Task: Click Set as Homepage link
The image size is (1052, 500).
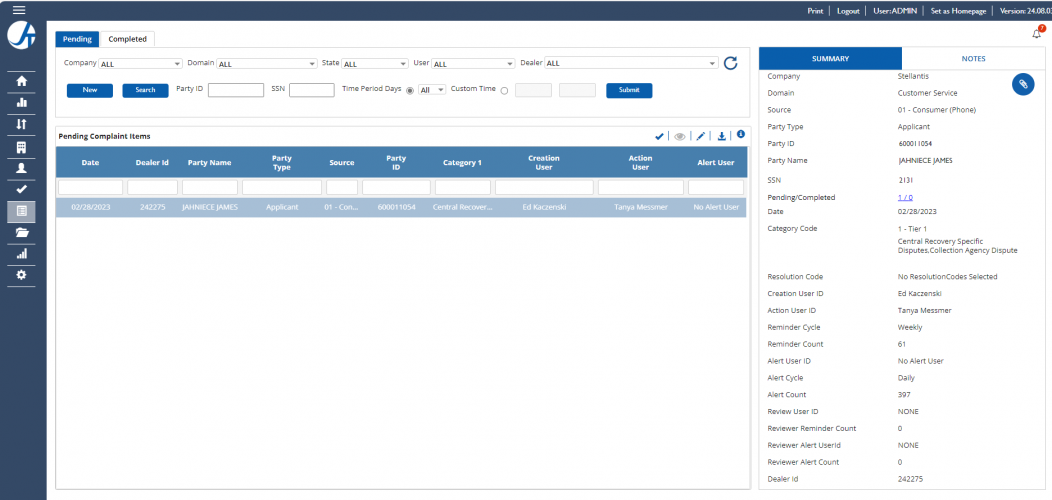Action: tap(957, 11)
